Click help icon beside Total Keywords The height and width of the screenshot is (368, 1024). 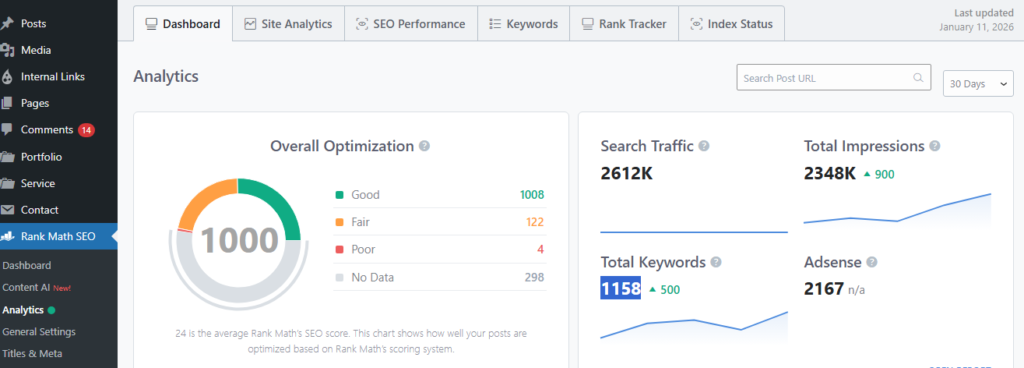(x=716, y=262)
